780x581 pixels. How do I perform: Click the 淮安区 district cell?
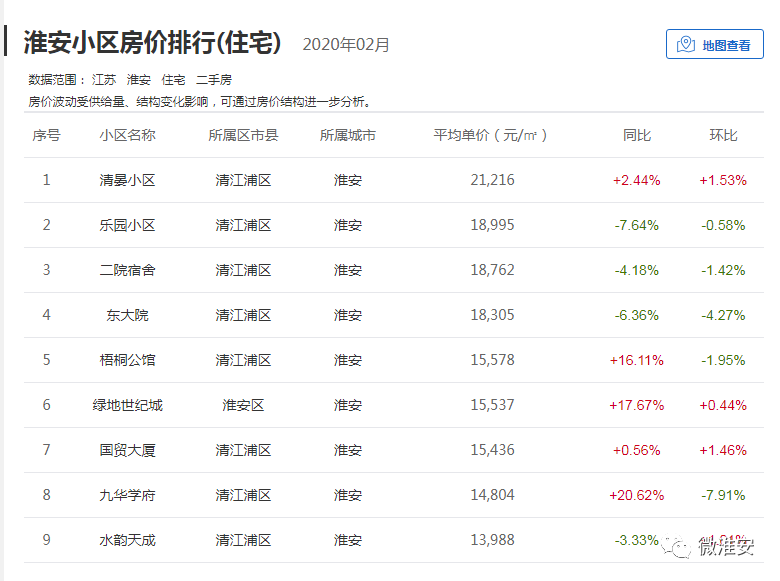click(x=243, y=405)
